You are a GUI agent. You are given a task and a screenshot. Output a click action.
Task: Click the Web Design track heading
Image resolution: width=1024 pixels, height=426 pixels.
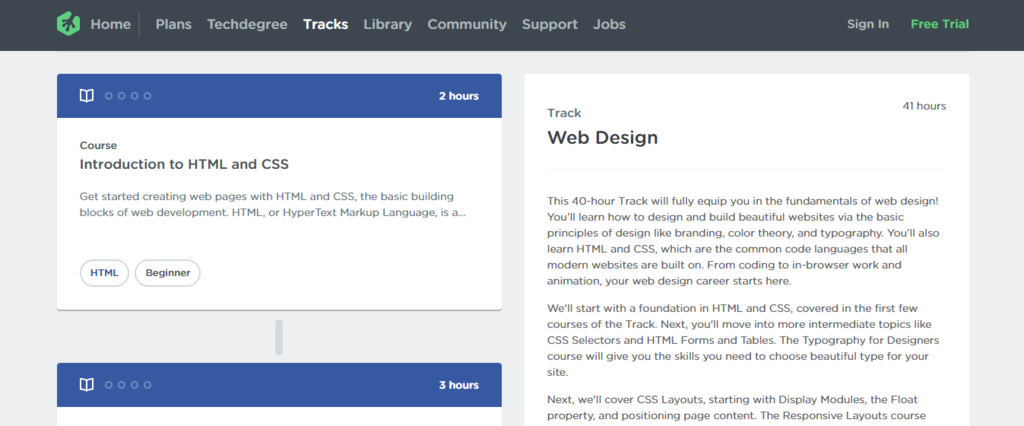pyautogui.click(x=602, y=137)
